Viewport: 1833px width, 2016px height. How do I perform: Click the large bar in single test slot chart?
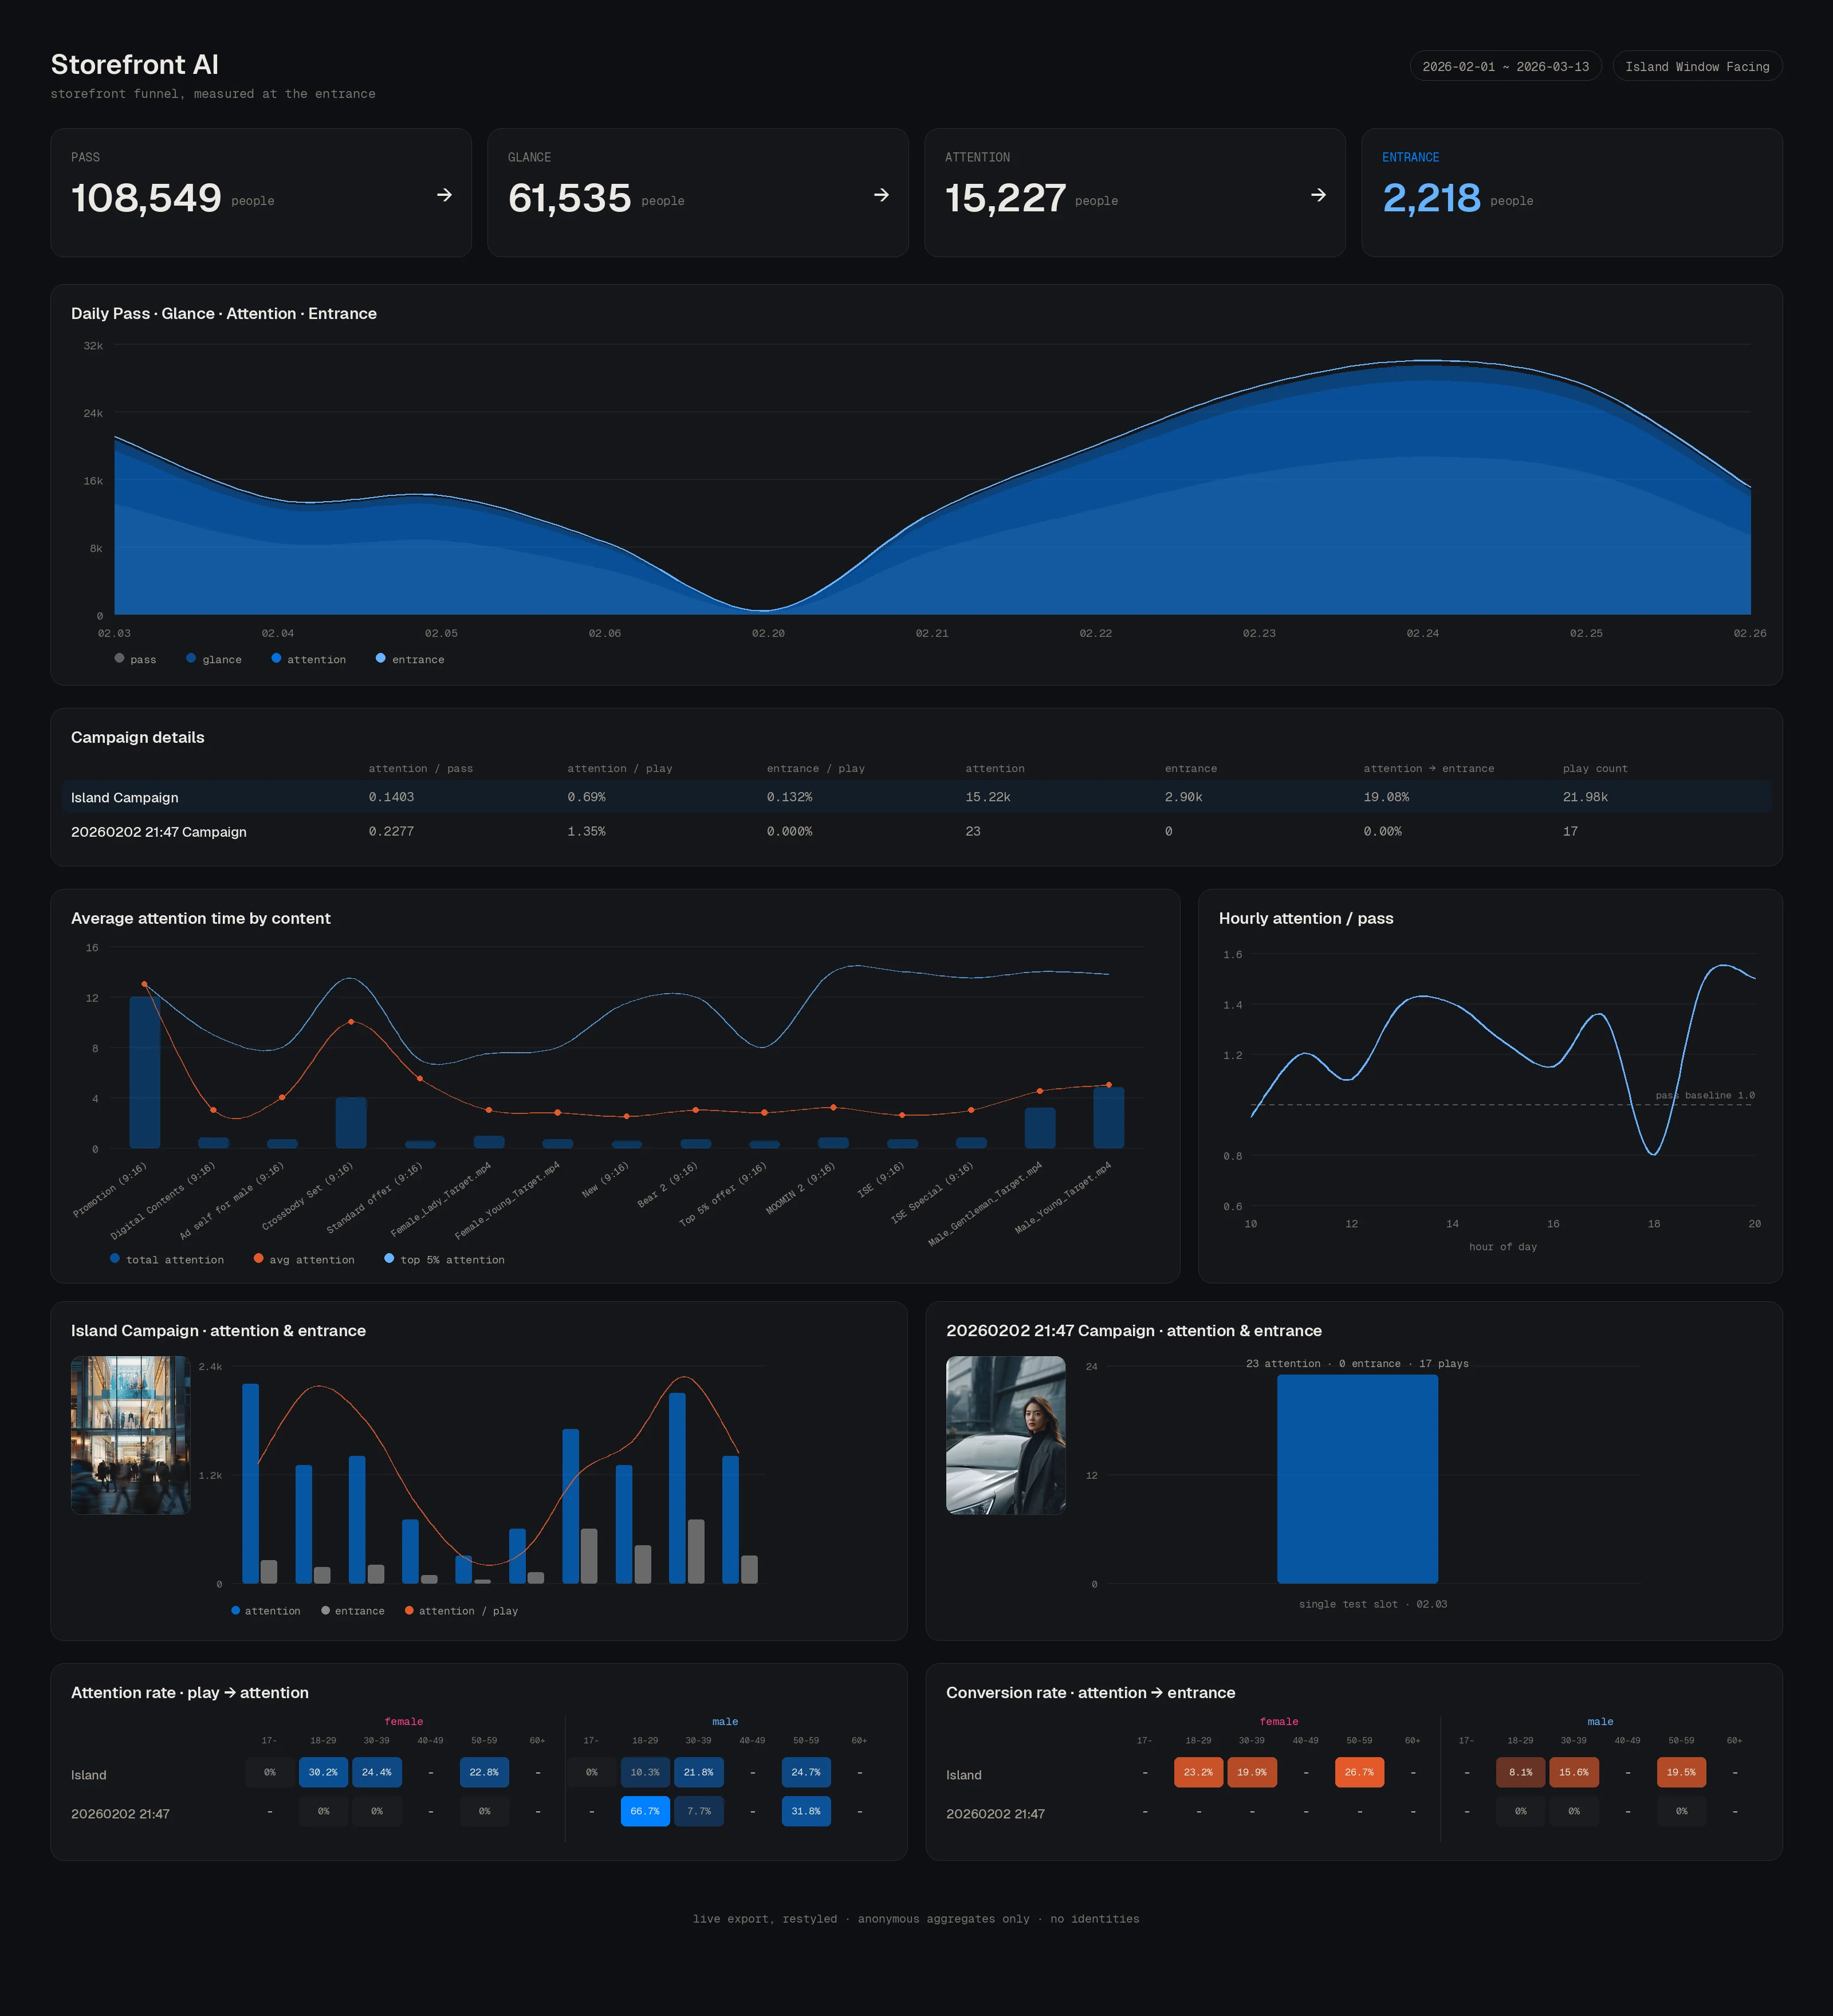[x=1357, y=1479]
